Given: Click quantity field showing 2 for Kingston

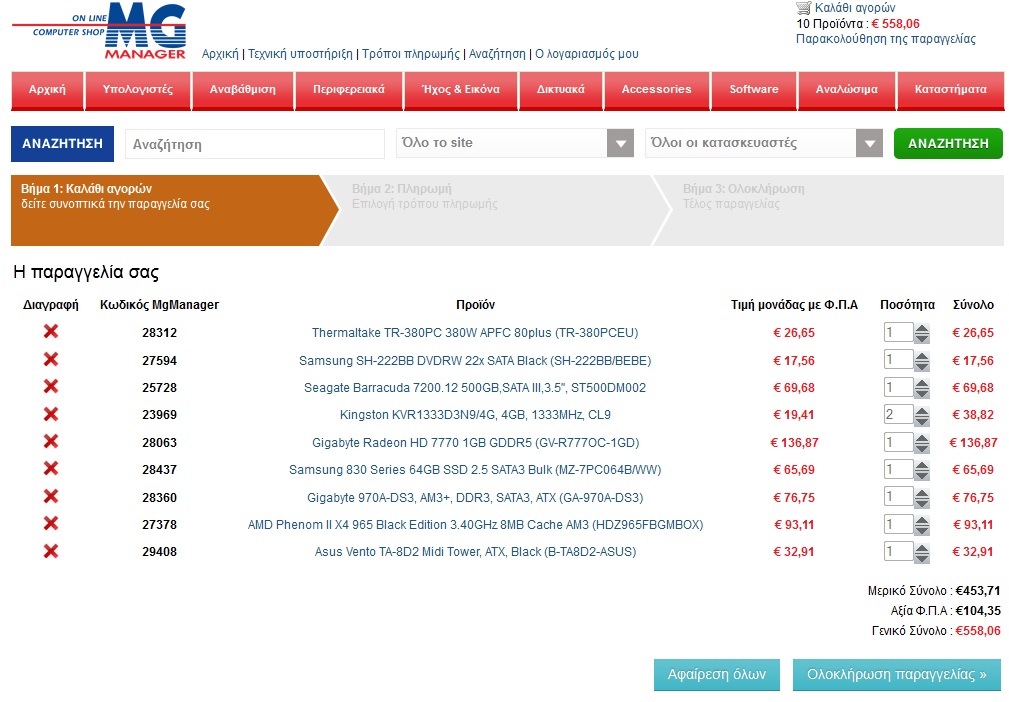Looking at the screenshot, I should coord(898,414).
